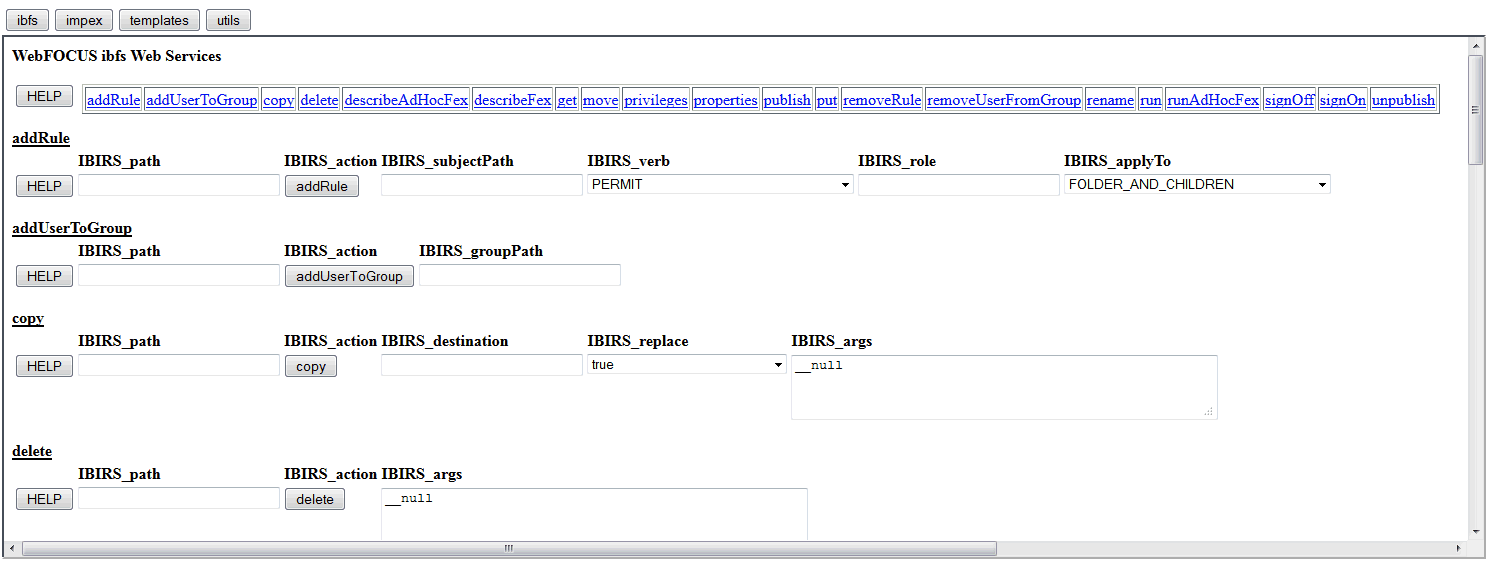Screen dimensions: 1487x561
Task: Open the removeRule link
Action: pyautogui.click(x=882, y=100)
